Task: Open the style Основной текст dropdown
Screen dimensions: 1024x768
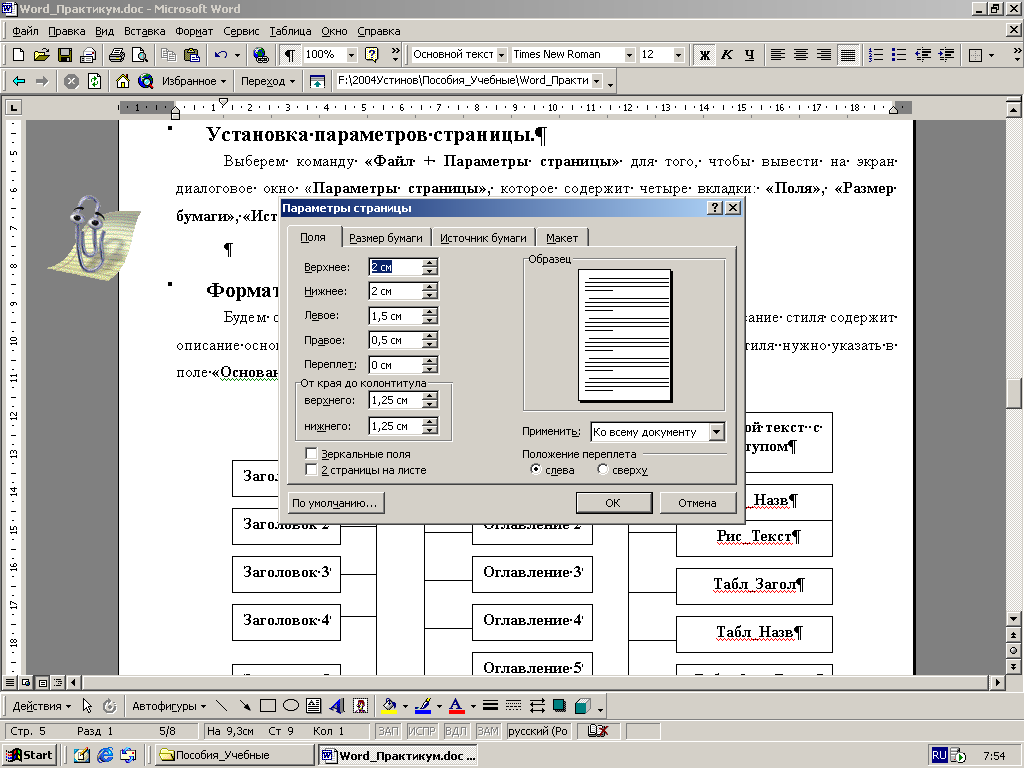Action: coord(502,55)
